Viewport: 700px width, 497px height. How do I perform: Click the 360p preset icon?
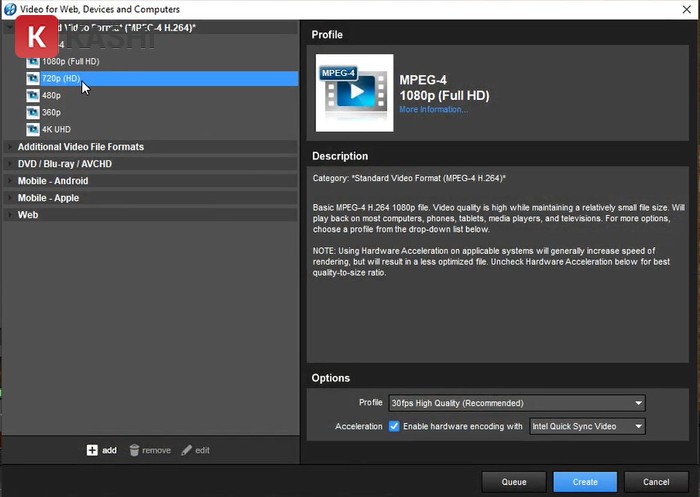tap(33, 113)
